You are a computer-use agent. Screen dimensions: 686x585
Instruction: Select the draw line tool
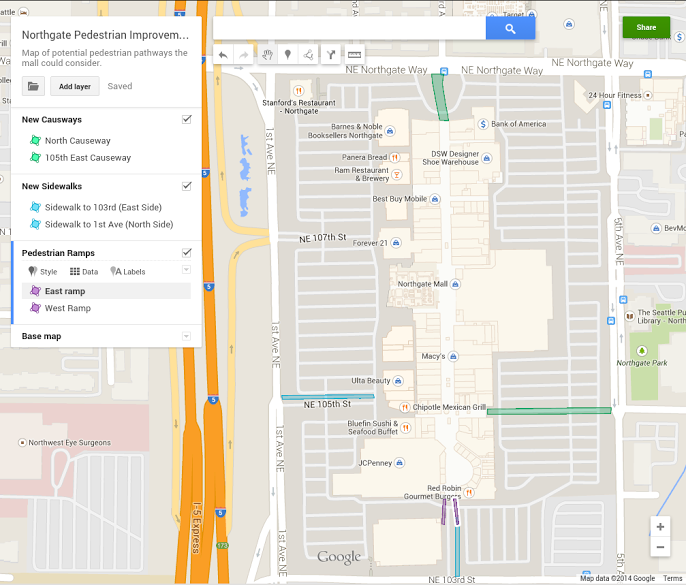tap(308, 55)
